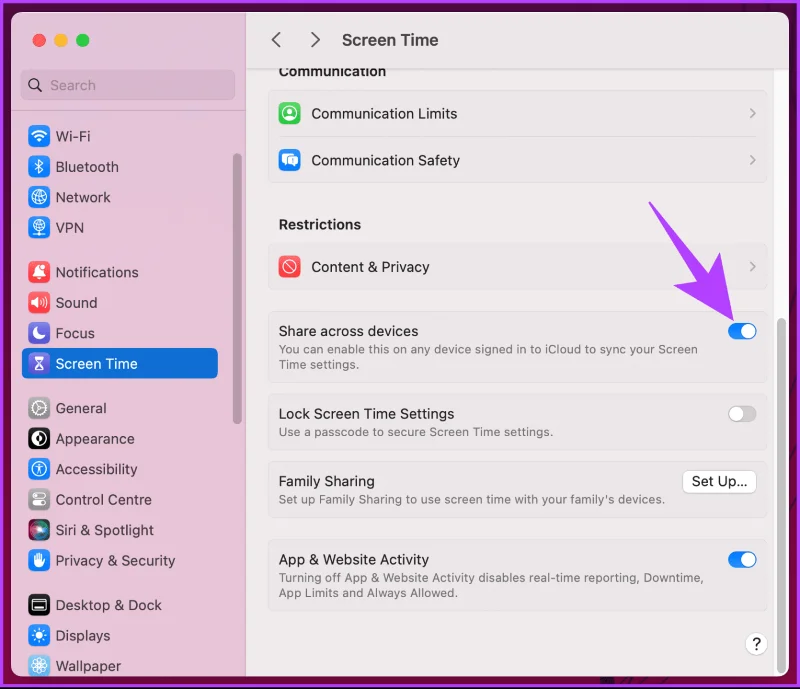Select Displays in the sidebar
The image size is (800, 689).
click(x=120, y=635)
